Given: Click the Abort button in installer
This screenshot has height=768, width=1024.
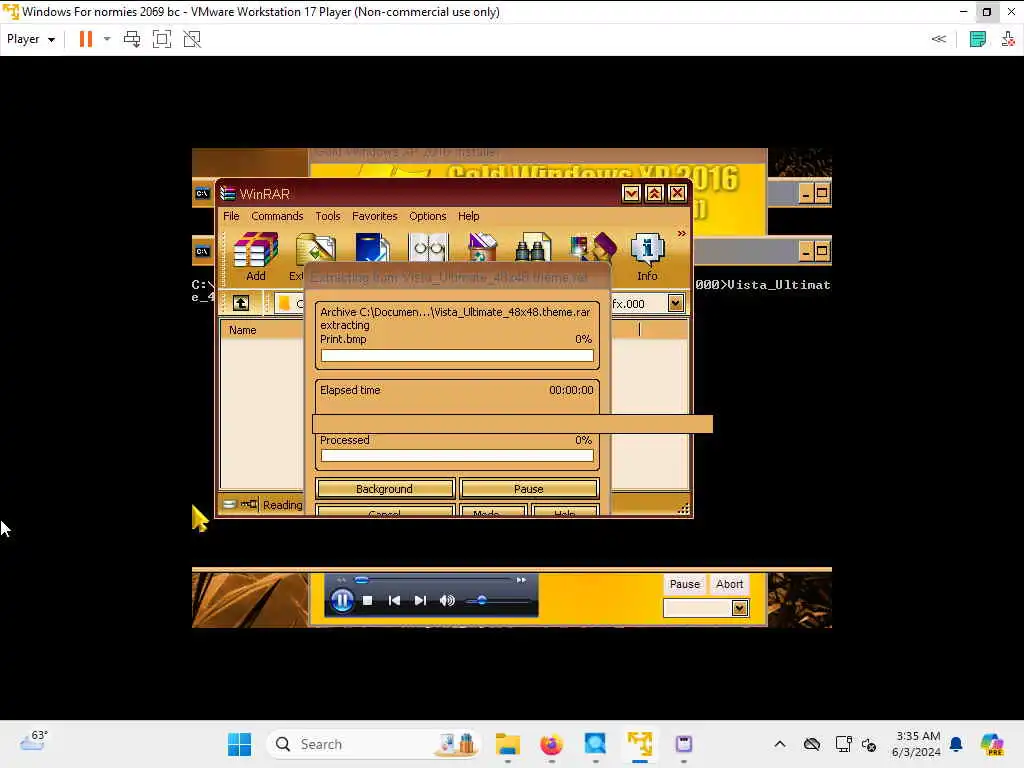Looking at the screenshot, I should [x=729, y=584].
